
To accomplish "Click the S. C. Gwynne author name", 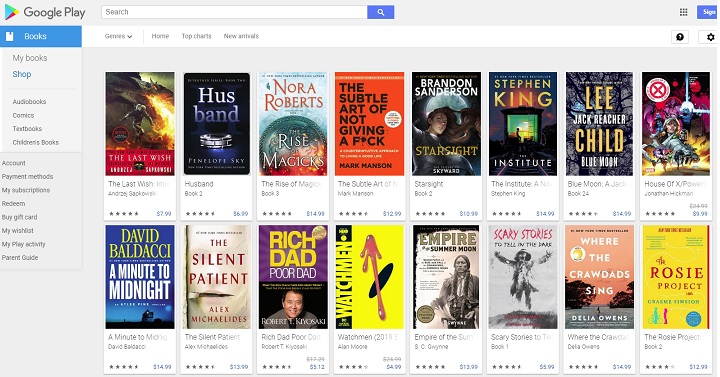I will pos(431,347).
